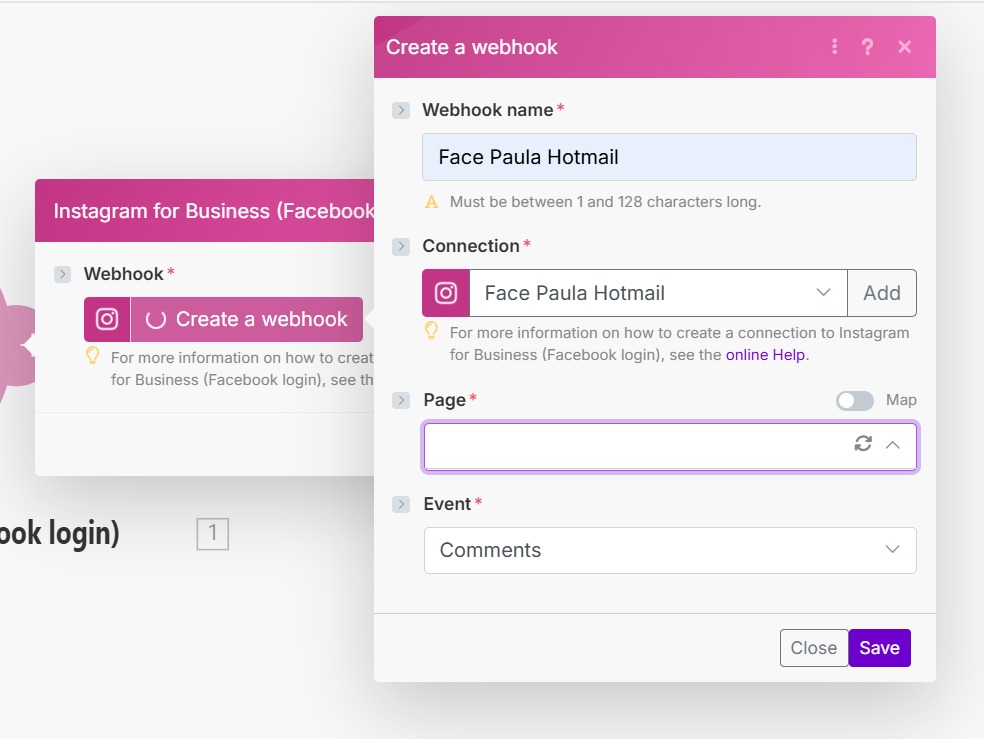Viewport: 984px width, 739px height.
Task: Collapse the Page dropdown chevron
Action: pyautogui.click(x=893, y=444)
